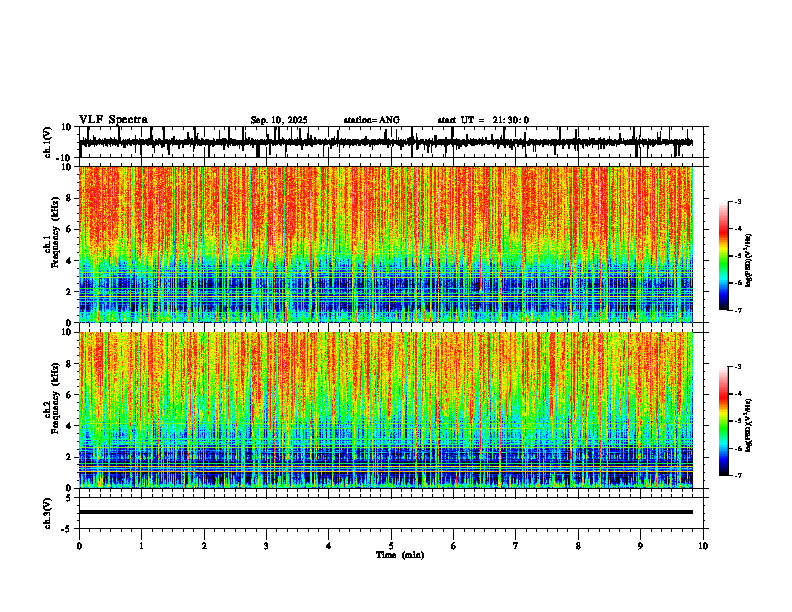792x612 pixels.
Task: Click the "4" time axis tick label
Action: 328,546
